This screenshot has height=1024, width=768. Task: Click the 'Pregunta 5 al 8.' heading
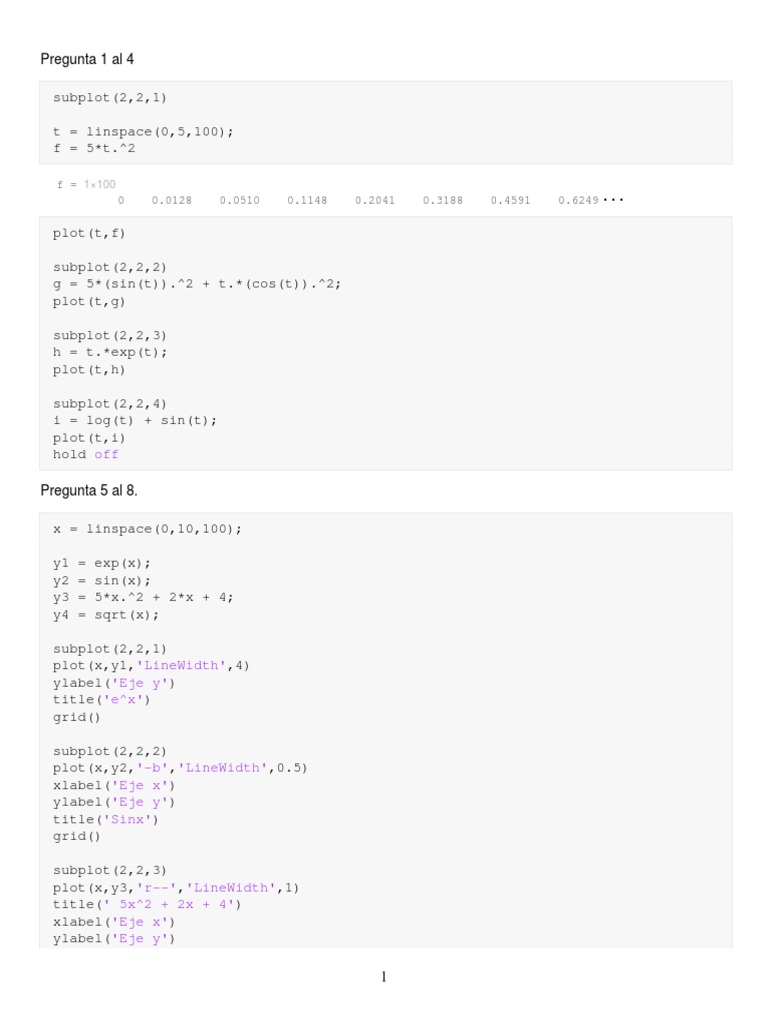89,490
